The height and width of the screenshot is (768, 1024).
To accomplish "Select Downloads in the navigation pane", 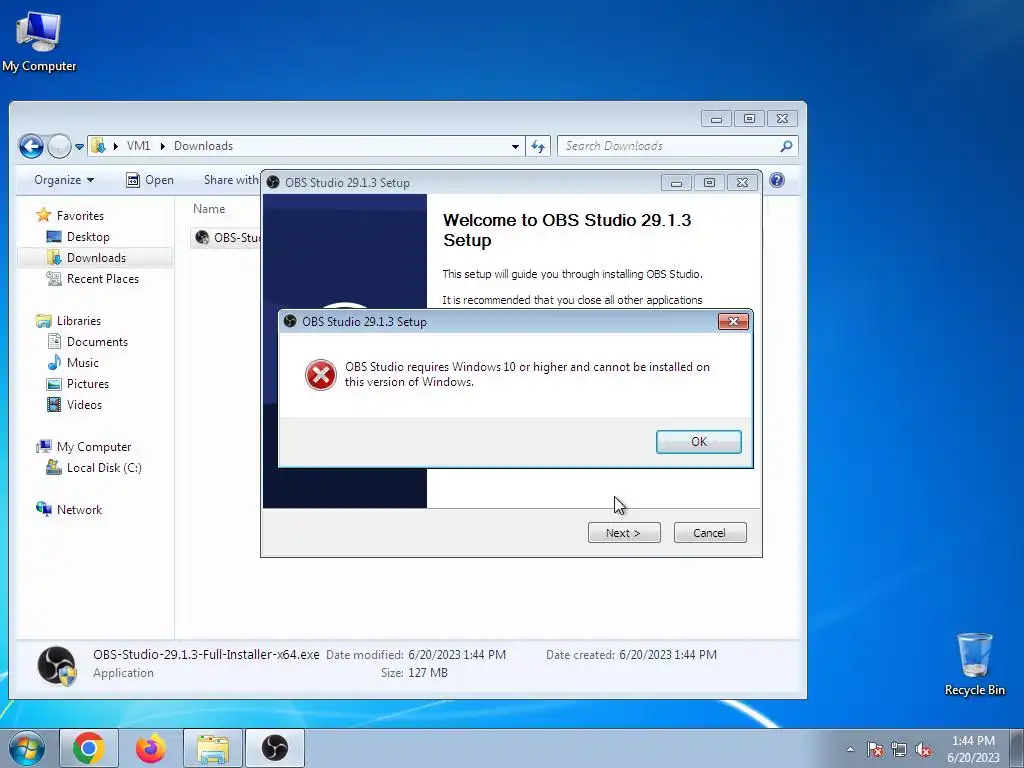I will point(95,258).
